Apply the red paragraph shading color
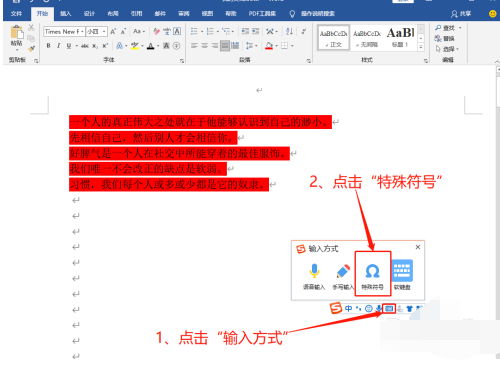This screenshot has height=366, width=500. pyautogui.click(x=269, y=46)
